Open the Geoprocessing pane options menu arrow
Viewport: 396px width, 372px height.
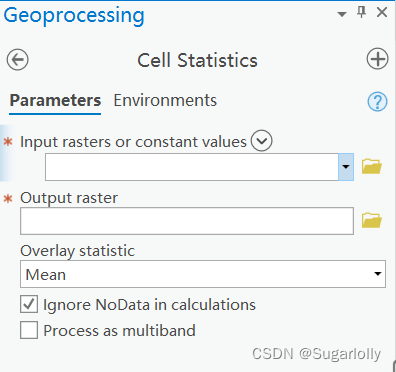pyautogui.click(x=342, y=14)
